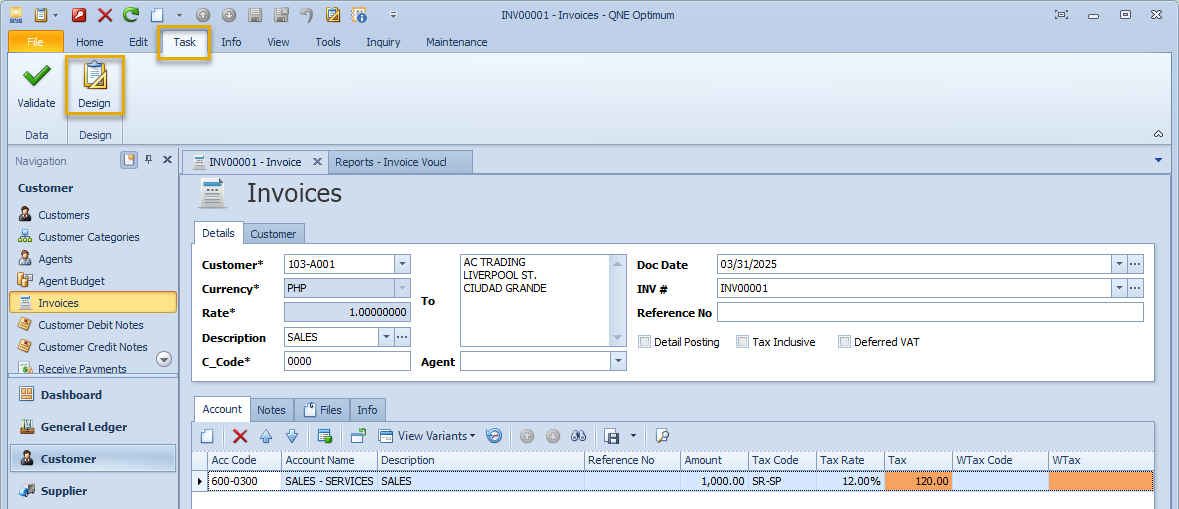Click the Save floppy disk icon in top toolbar
Viewport: 1179px width, 509px height.
click(x=255, y=14)
